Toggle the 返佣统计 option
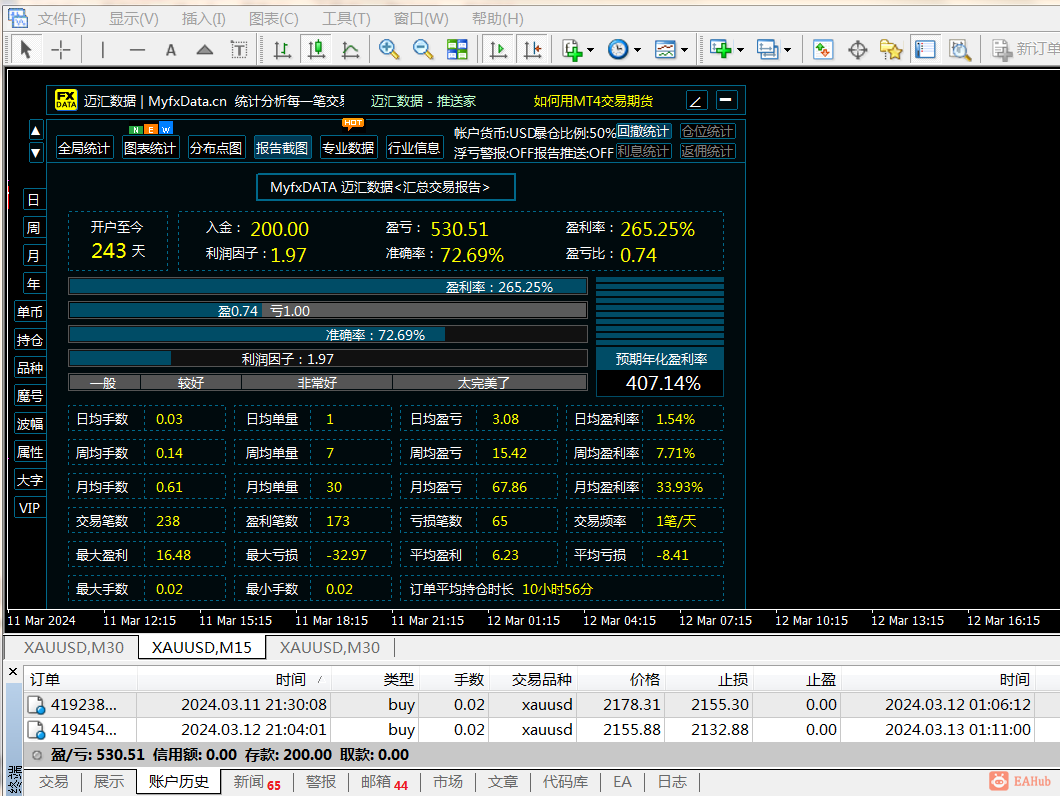The height and width of the screenshot is (796, 1060). pyautogui.click(x=708, y=151)
